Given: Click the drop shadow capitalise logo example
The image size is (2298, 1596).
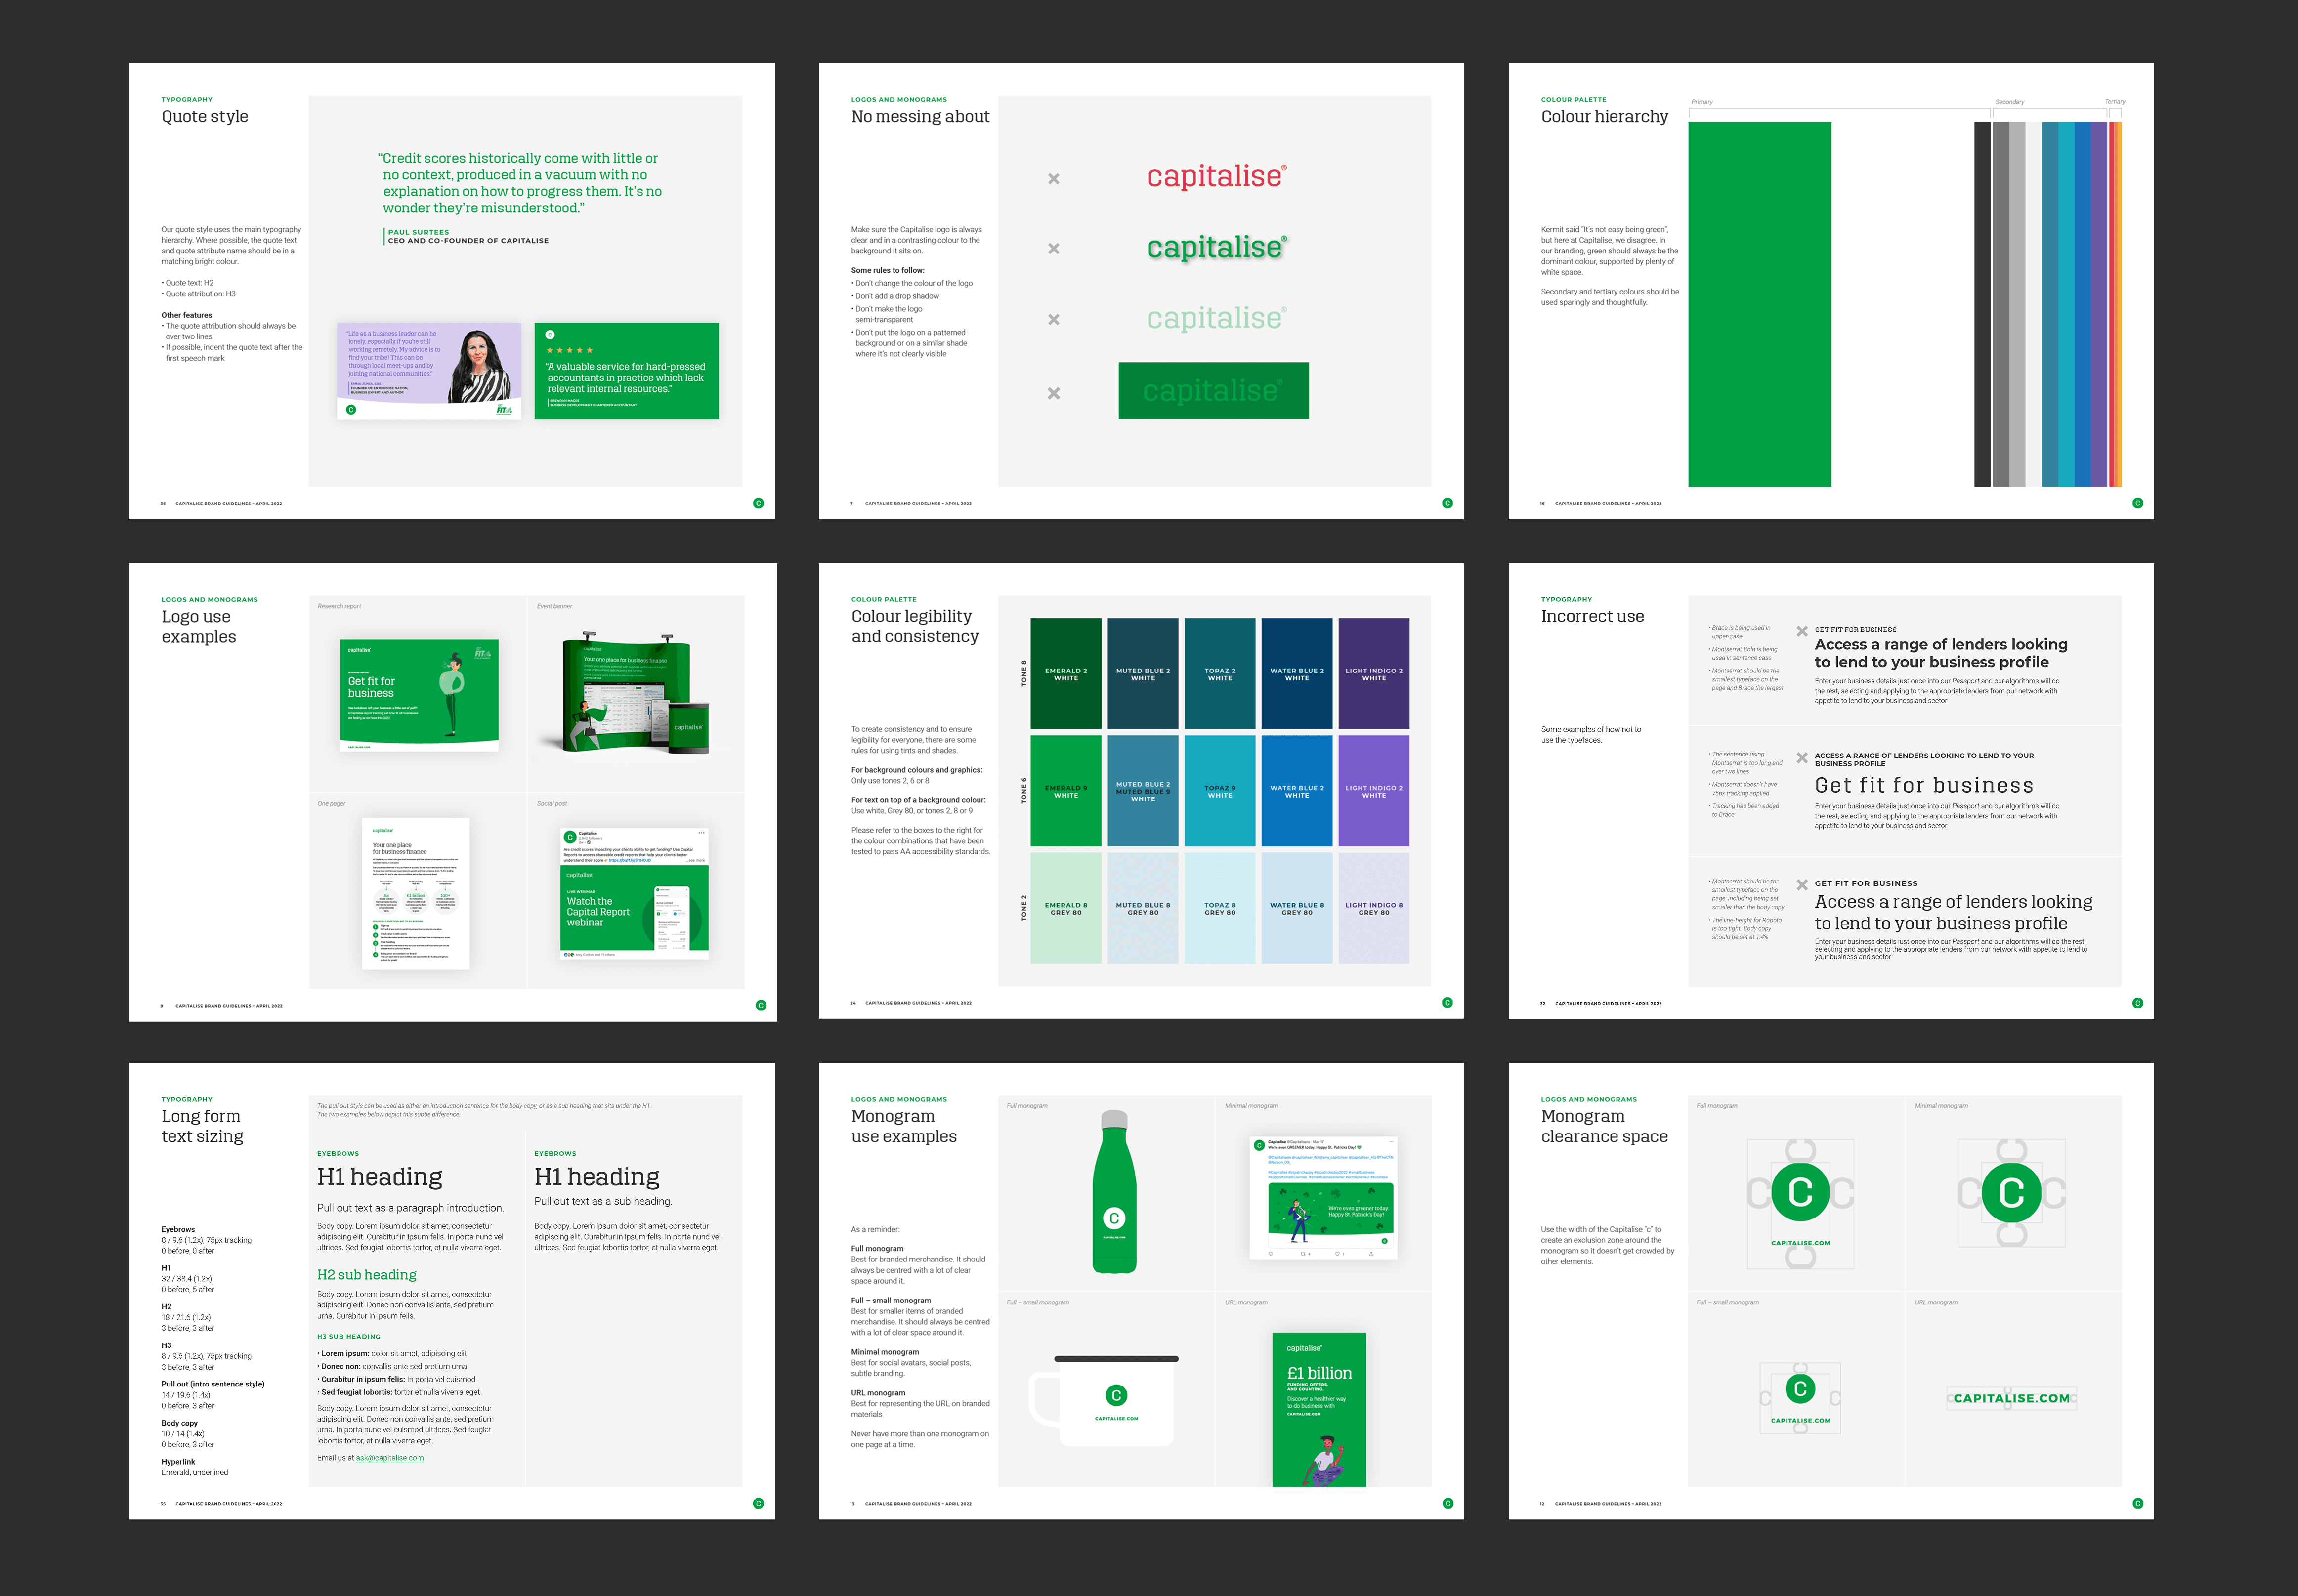Looking at the screenshot, I should click(1216, 247).
